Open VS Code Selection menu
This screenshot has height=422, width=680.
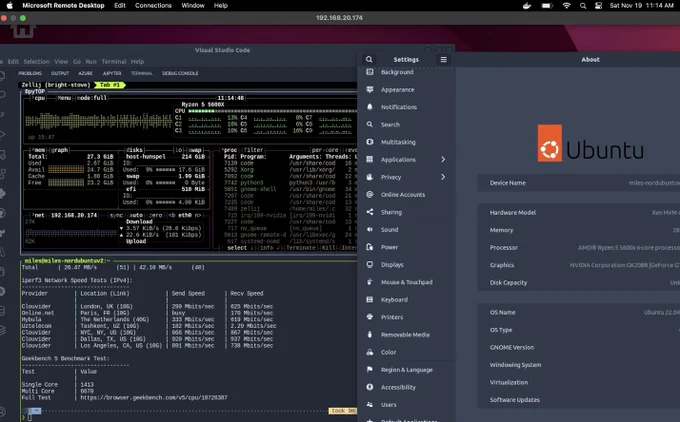[36, 62]
